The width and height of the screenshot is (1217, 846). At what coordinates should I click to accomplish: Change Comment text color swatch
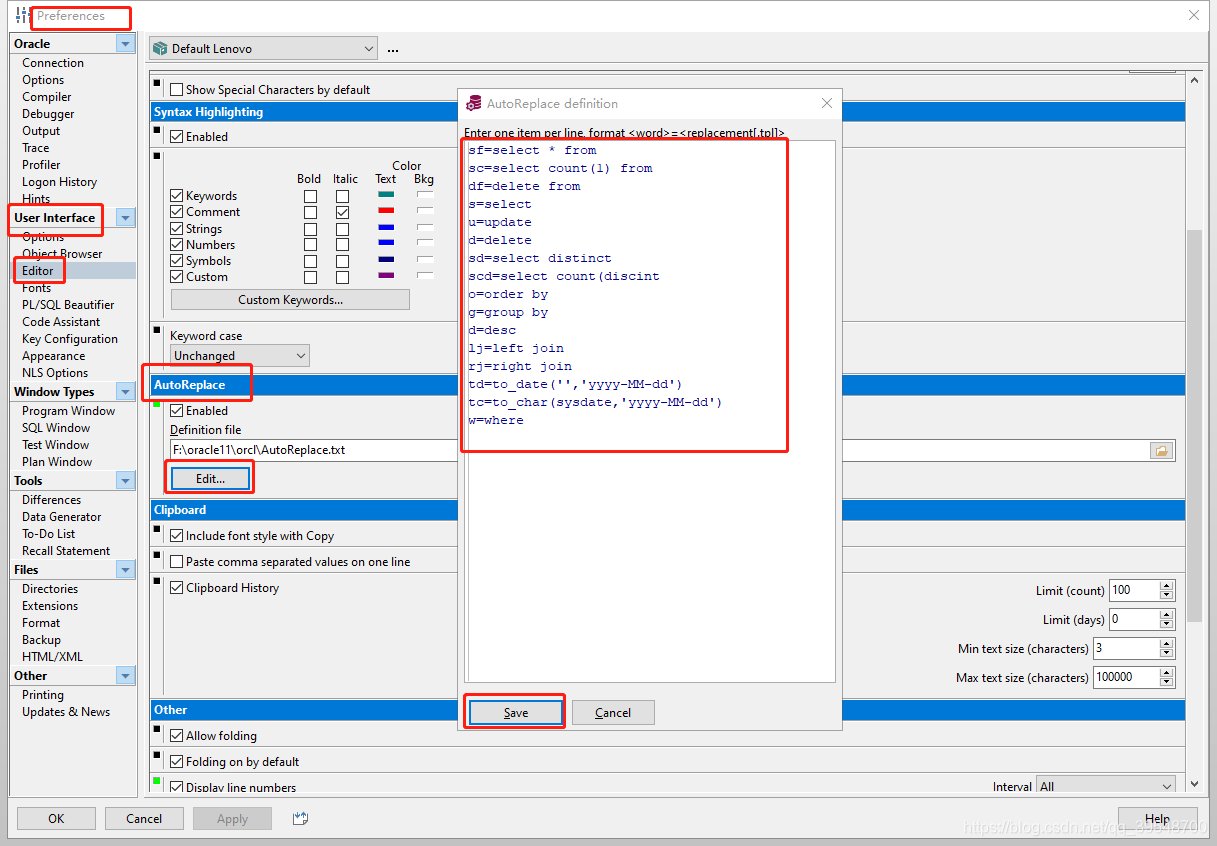(386, 211)
